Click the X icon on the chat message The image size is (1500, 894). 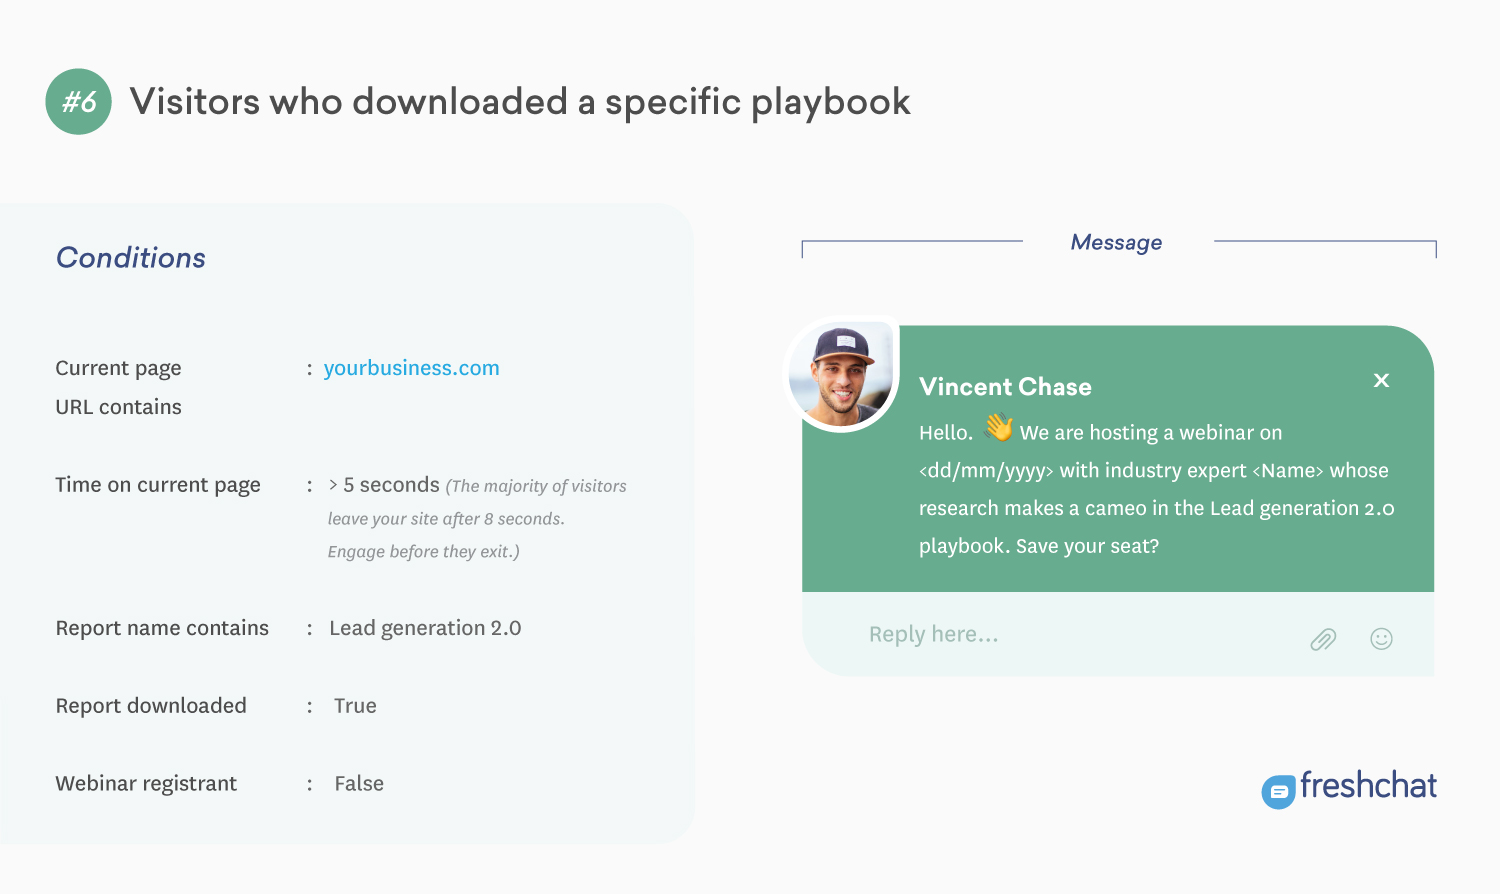(x=1381, y=380)
